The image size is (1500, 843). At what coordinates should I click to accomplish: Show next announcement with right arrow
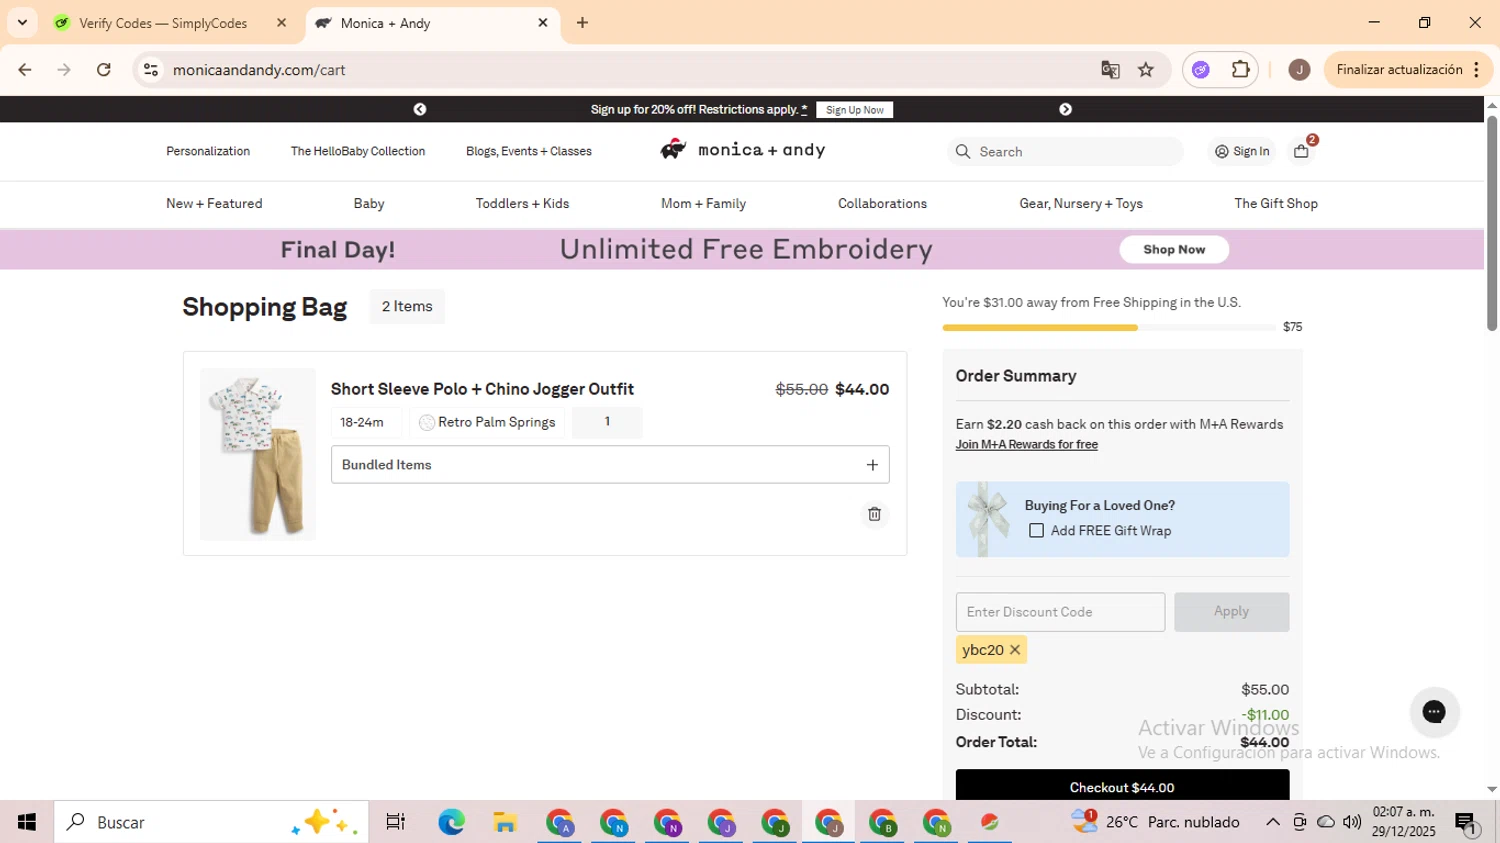tap(1065, 109)
